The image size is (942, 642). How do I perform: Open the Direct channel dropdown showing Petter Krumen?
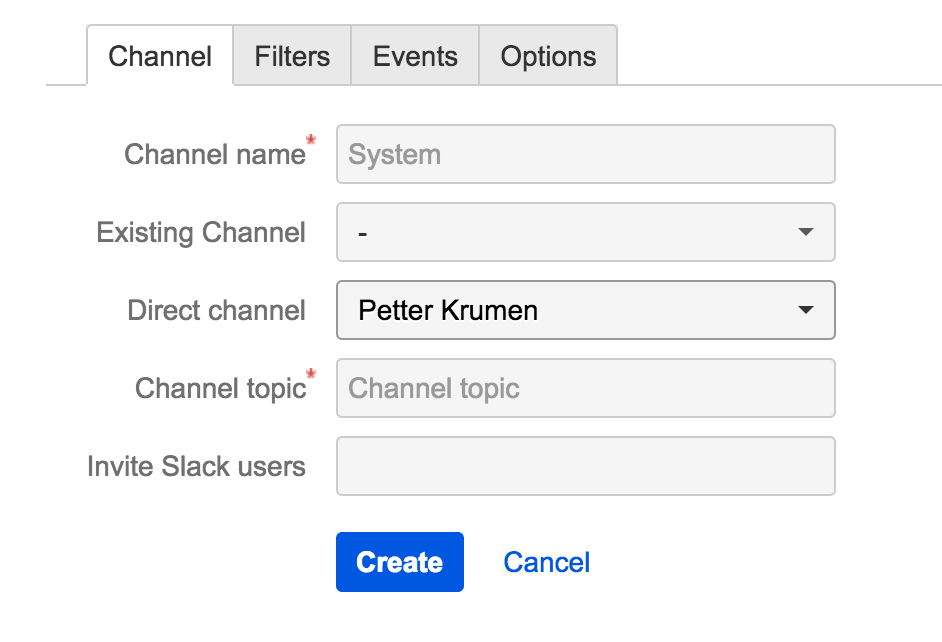(x=570, y=310)
